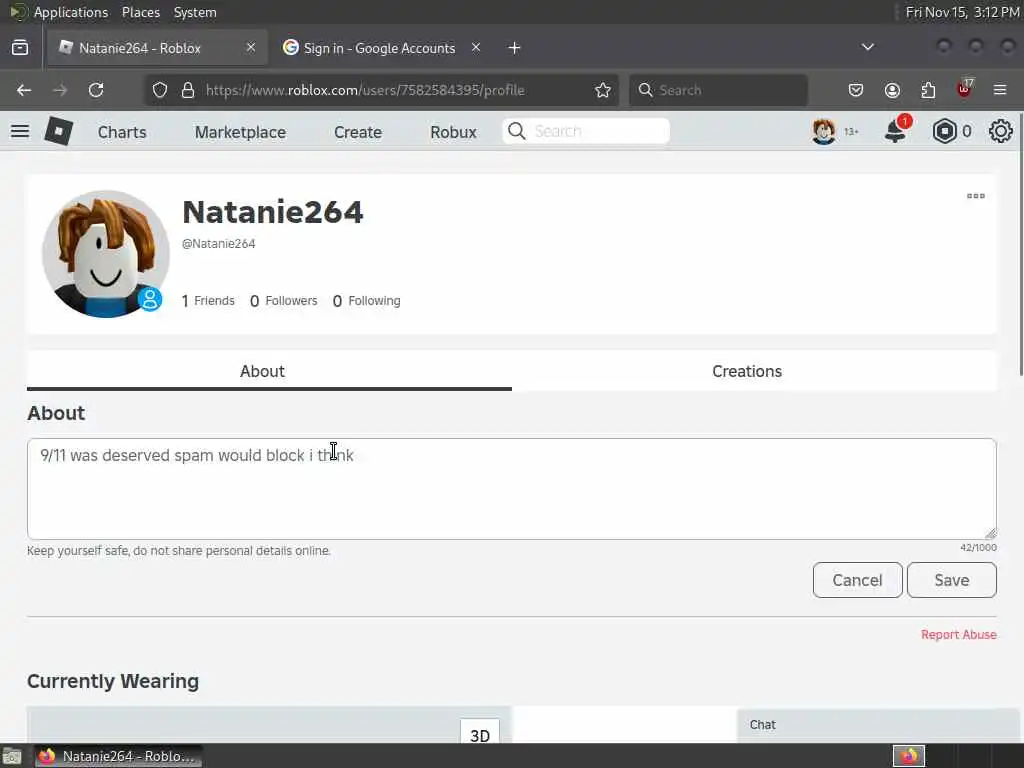The image size is (1024, 768).
Task: Open Pocket save icon
Action: [856, 90]
